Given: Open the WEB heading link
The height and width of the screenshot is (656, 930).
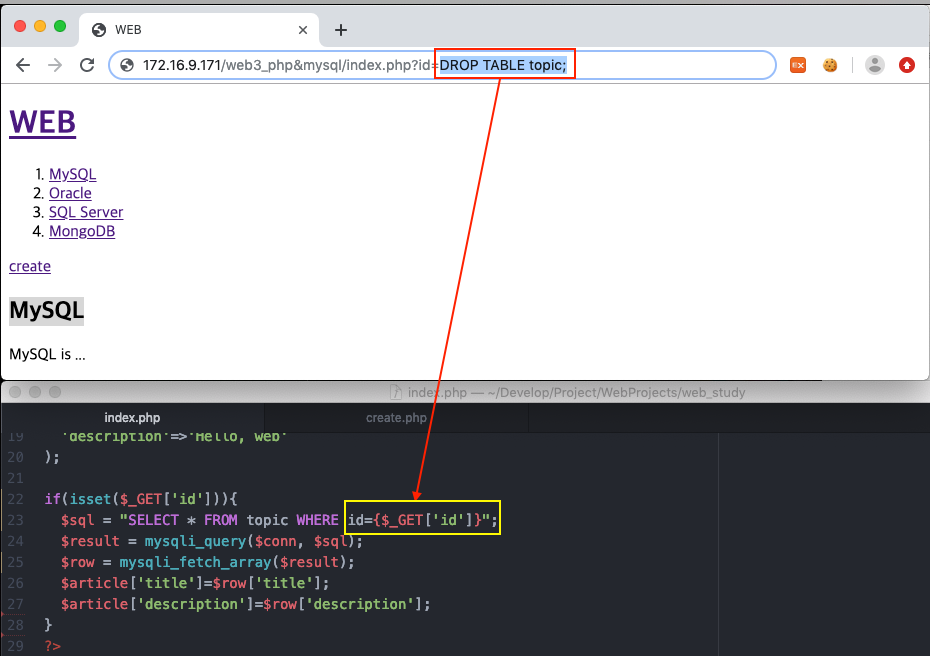Looking at the screenshot, I should click(x=43, y=122).
